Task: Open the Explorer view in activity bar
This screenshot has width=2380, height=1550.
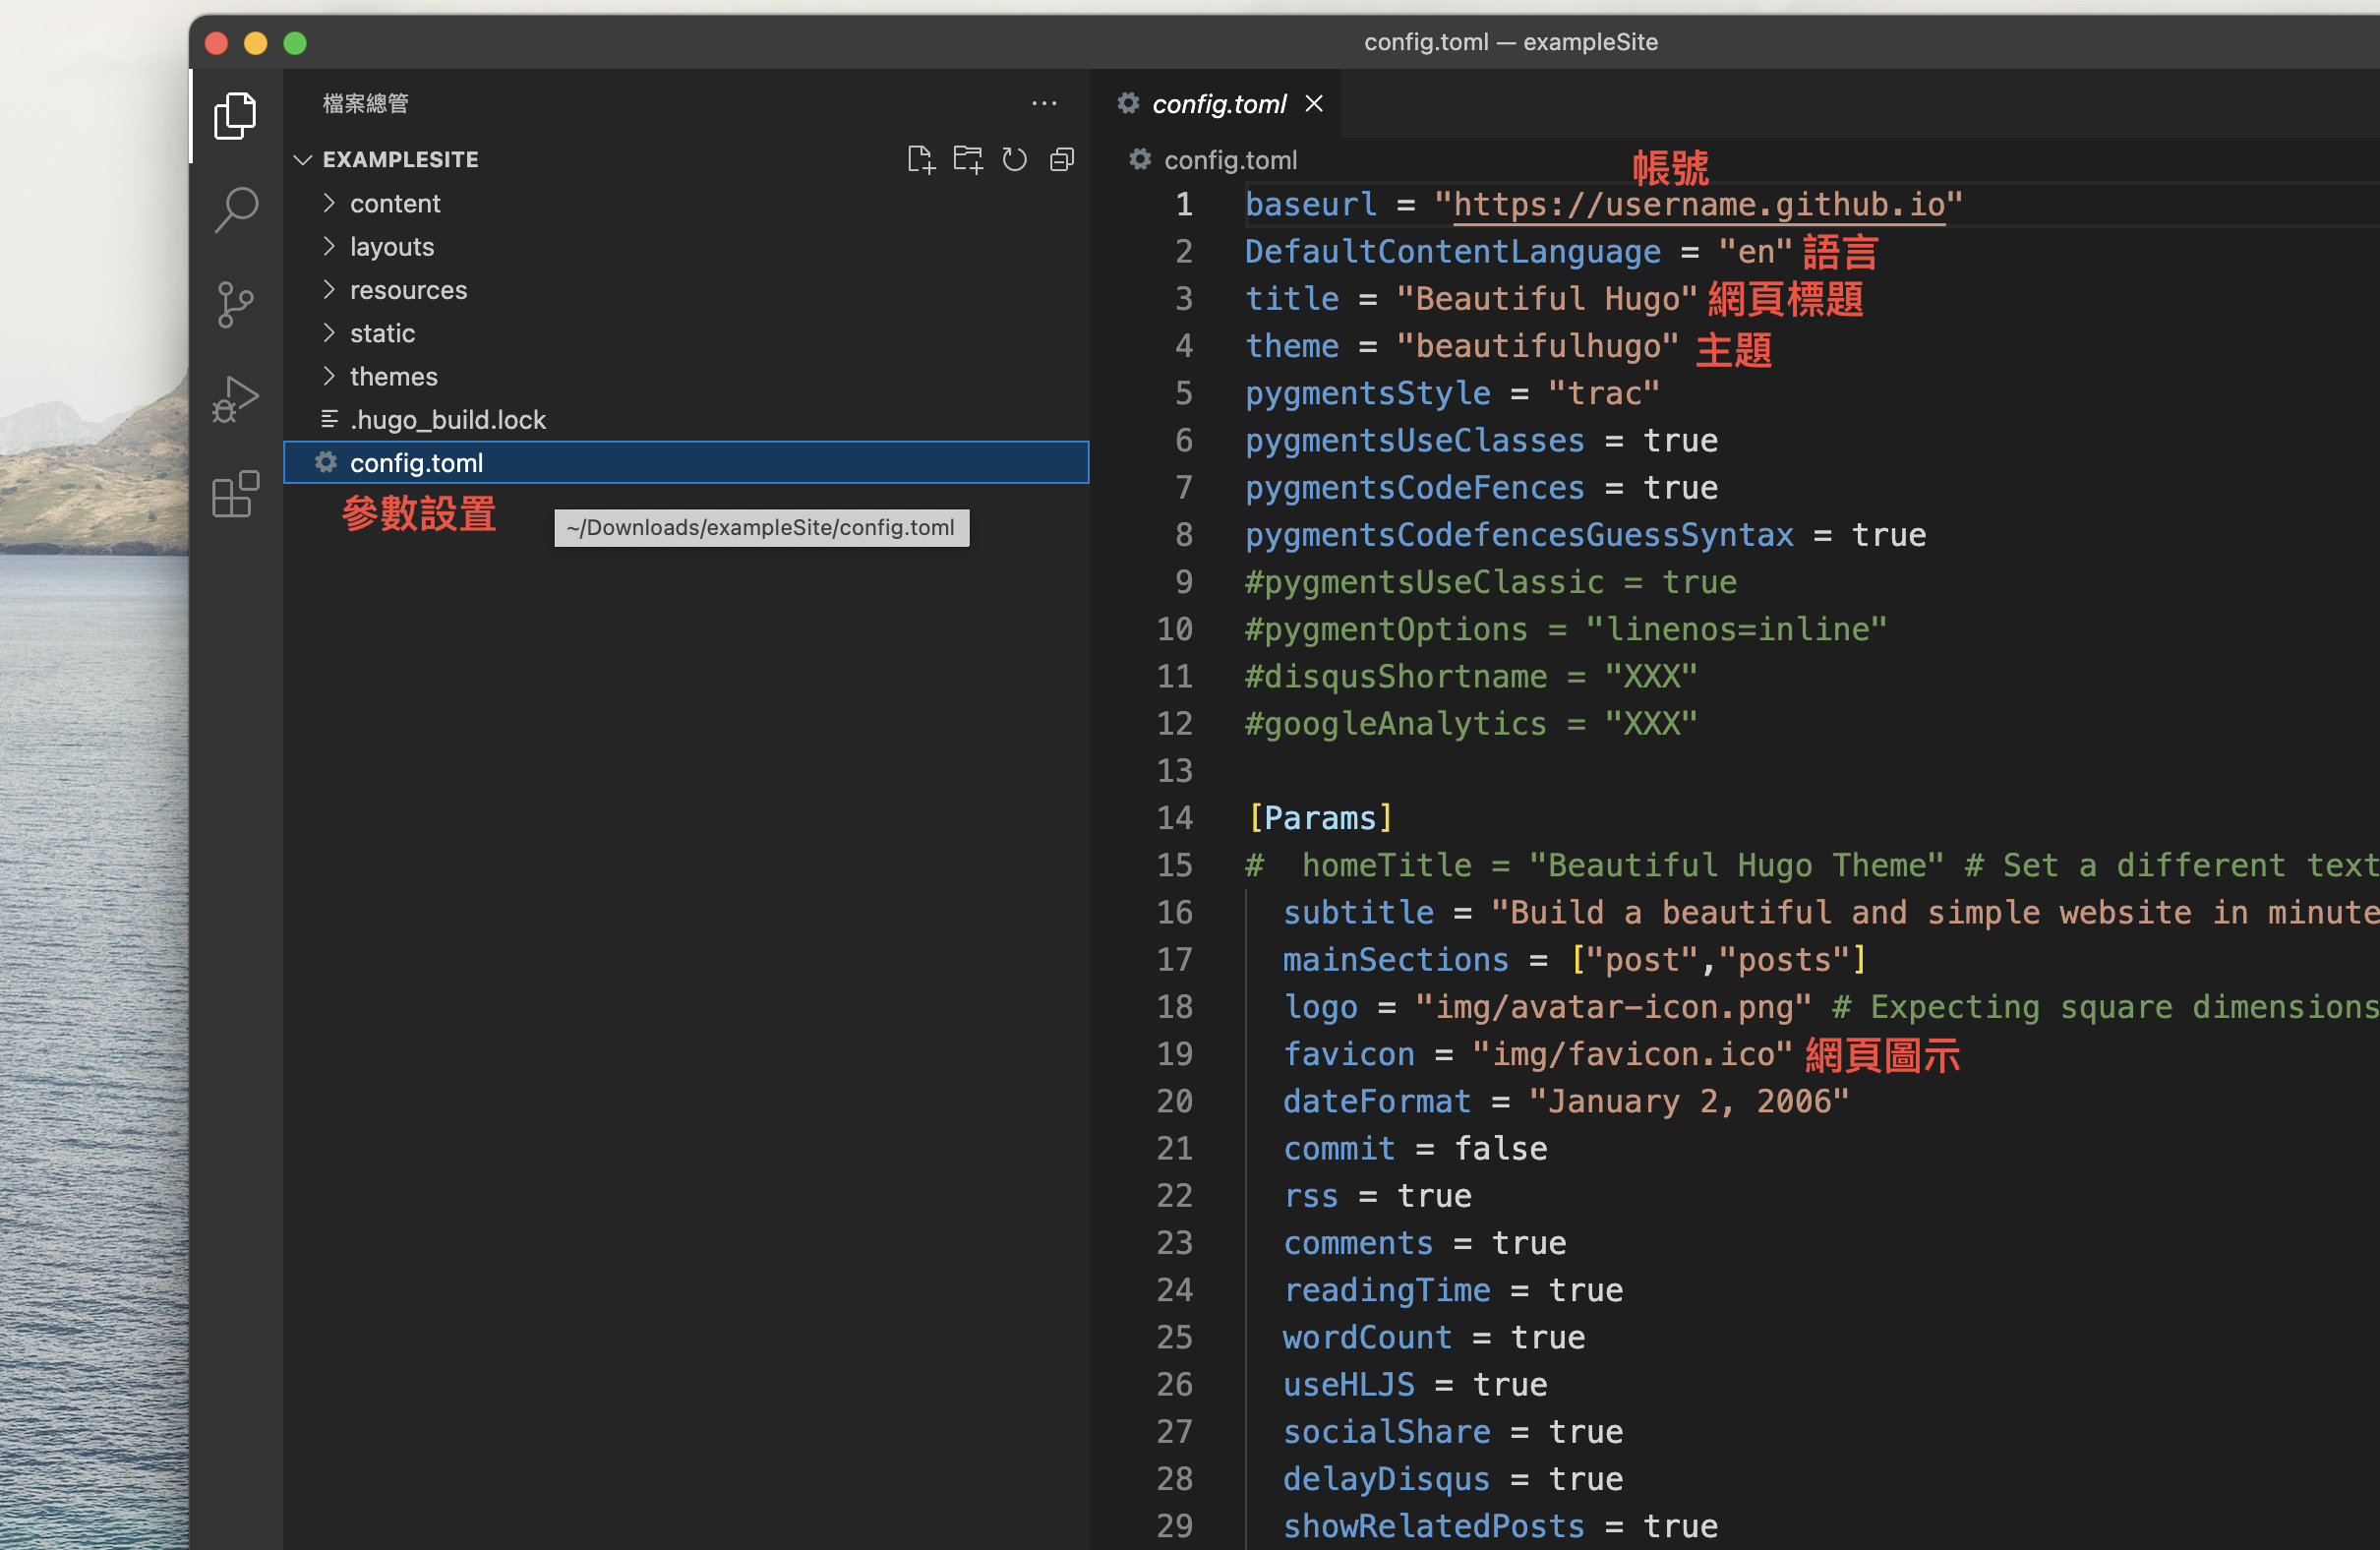Action: 235,116
